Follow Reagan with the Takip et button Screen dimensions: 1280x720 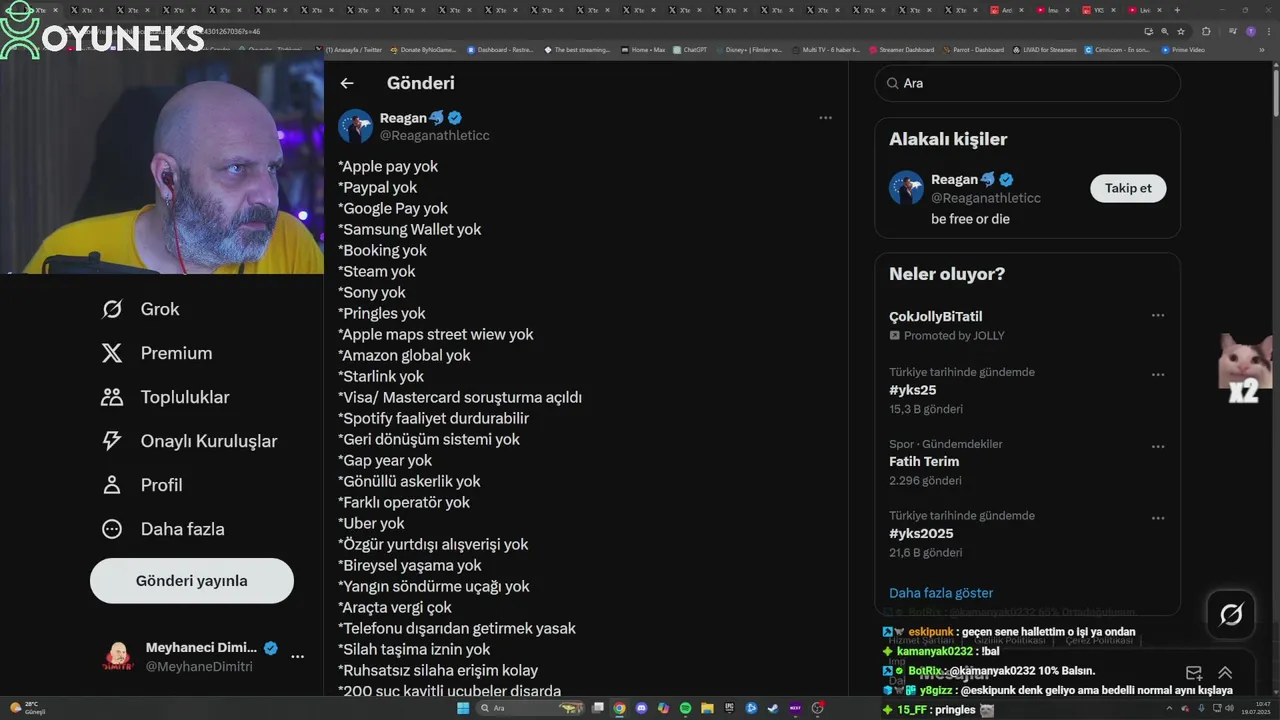pos(1128,188)
